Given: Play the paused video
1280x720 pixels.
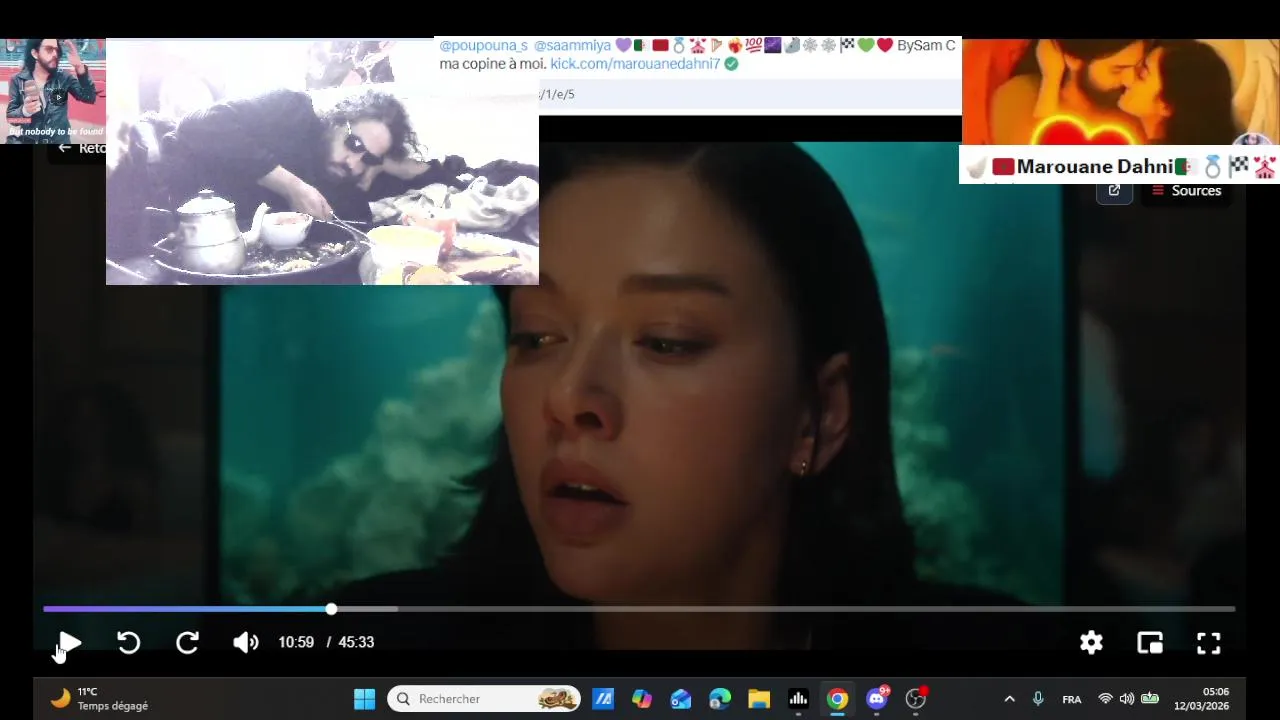Looking at the screenshot, I should [69, 643].
